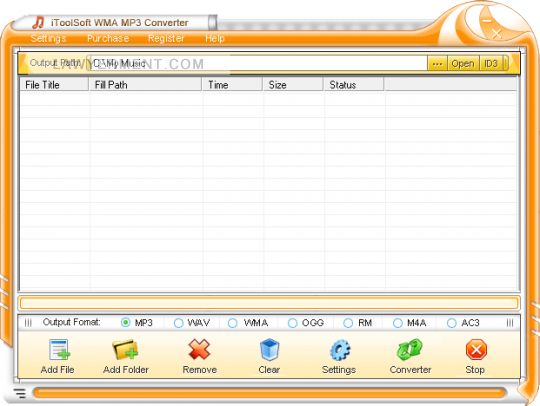Click the music note app icon in title bar

pos(38,22)
